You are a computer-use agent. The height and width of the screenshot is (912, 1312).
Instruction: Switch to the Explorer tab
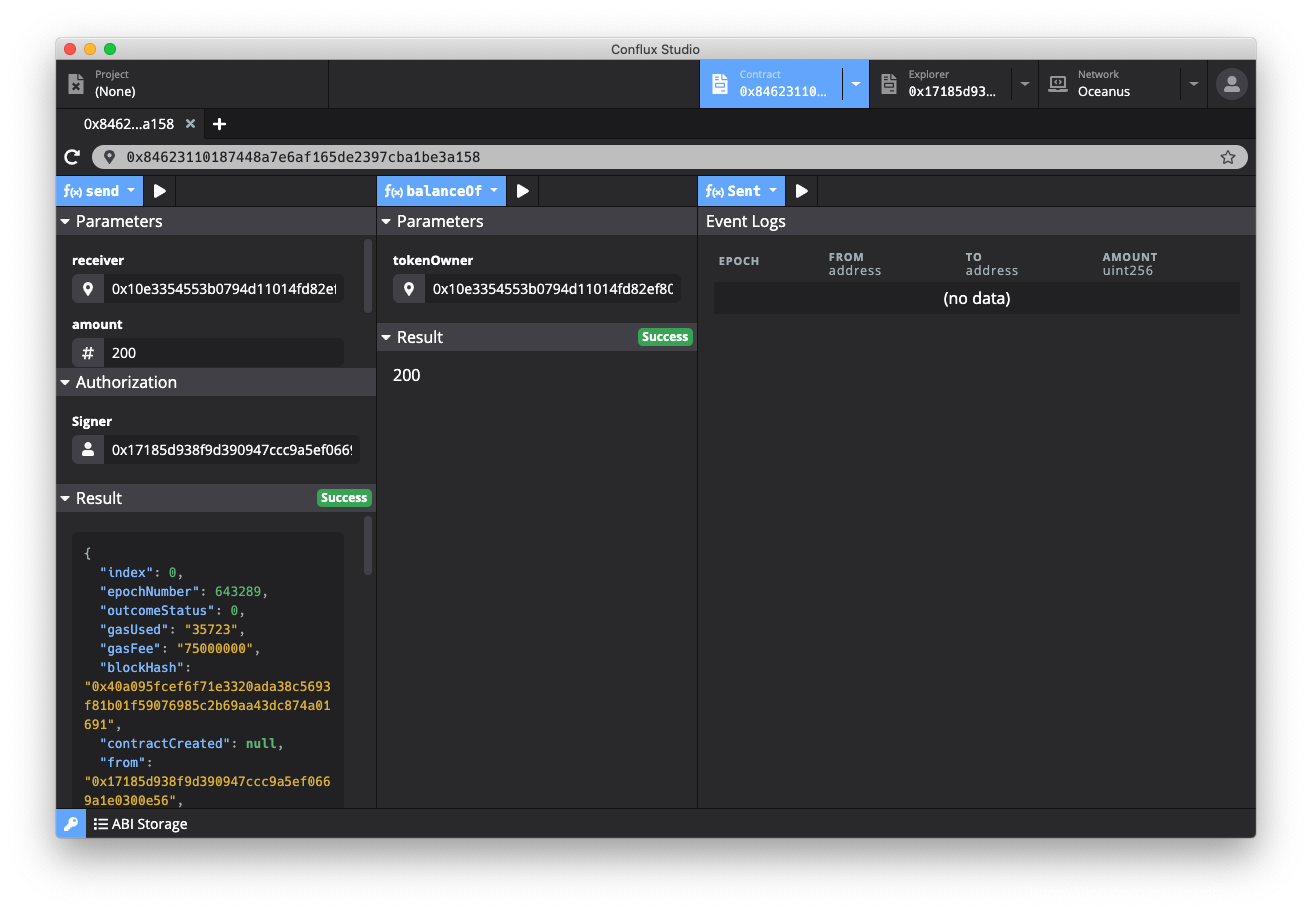tap(940, 84)
